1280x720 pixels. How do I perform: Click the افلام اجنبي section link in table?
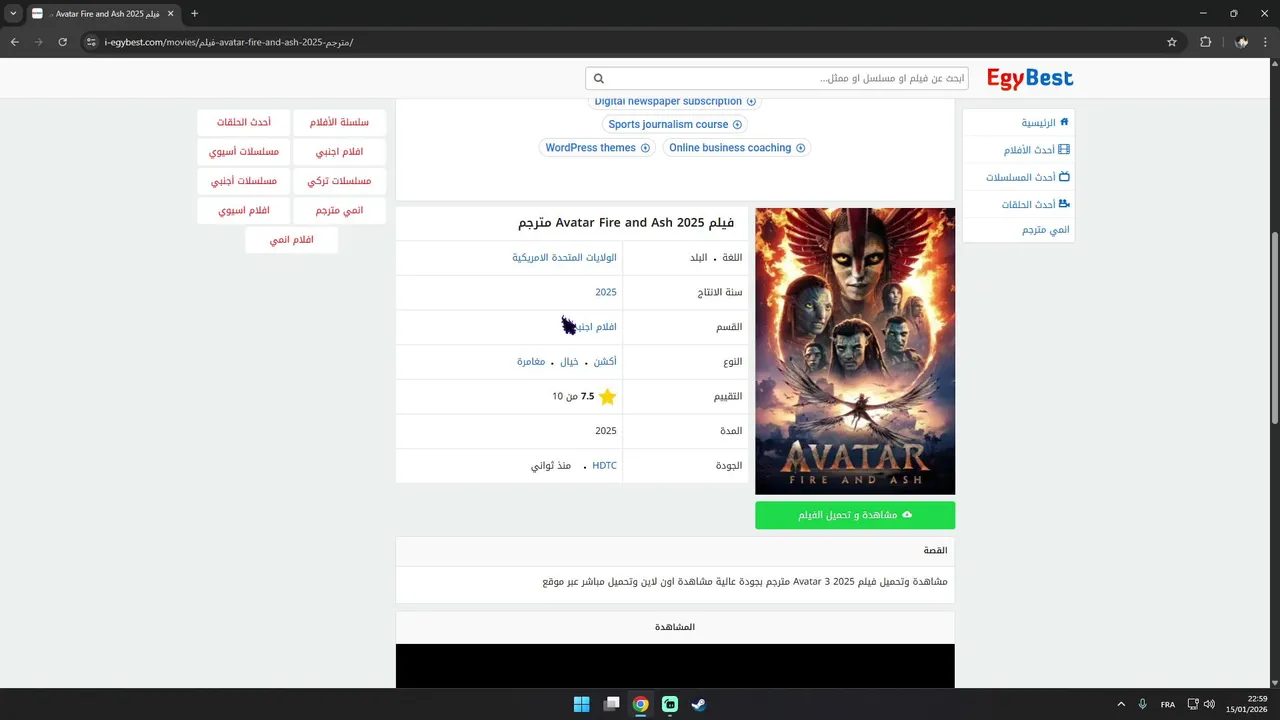click(597, 327)
